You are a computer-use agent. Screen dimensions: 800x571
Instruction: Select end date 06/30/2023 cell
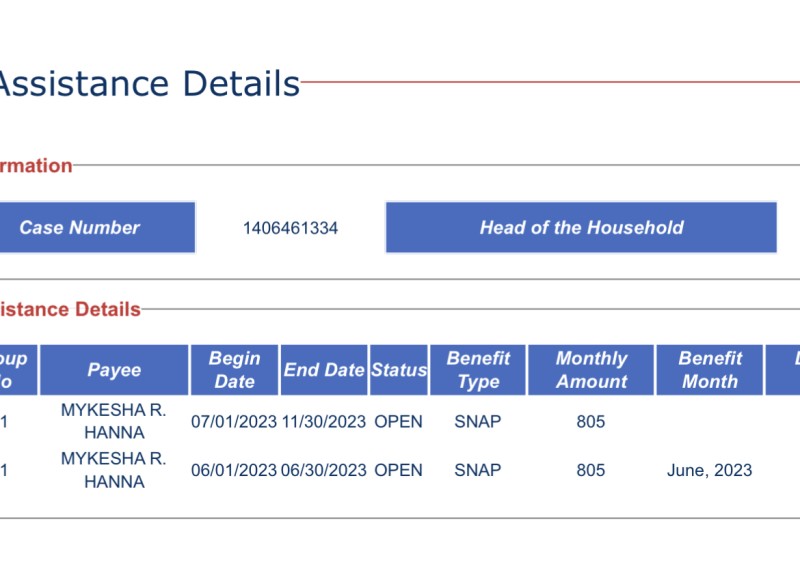point(324,470)
